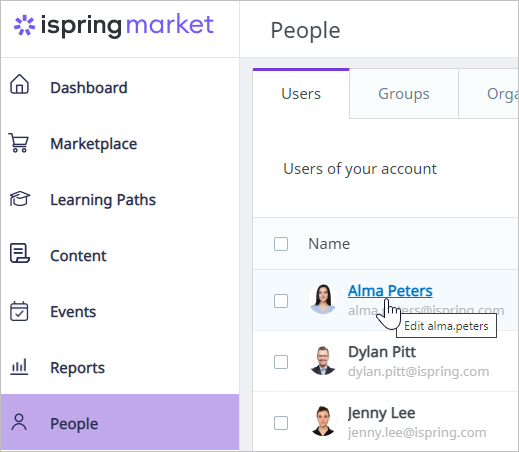The image size is (519, 452).
Task: Tick the select-all checkbox beside Name
Action: point(281,244)
